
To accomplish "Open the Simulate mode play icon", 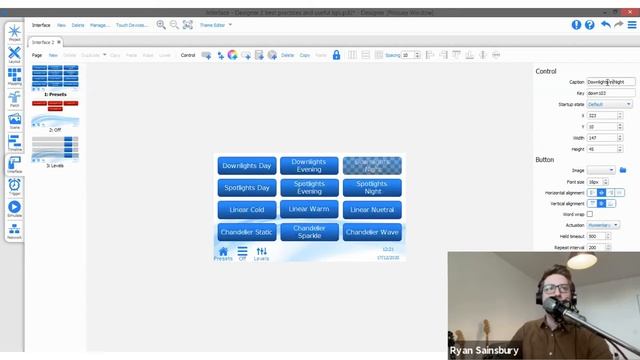I will pyautogui.click(x=14, y=209).
